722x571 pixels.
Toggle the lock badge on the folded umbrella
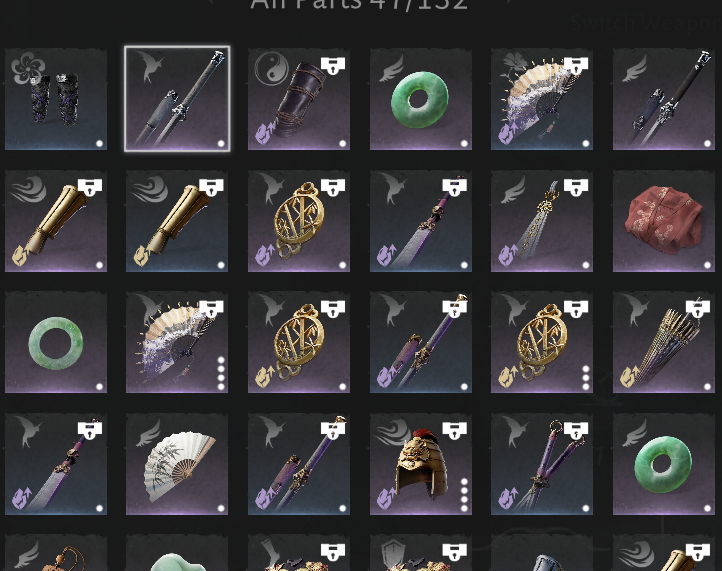pos(698,309)
